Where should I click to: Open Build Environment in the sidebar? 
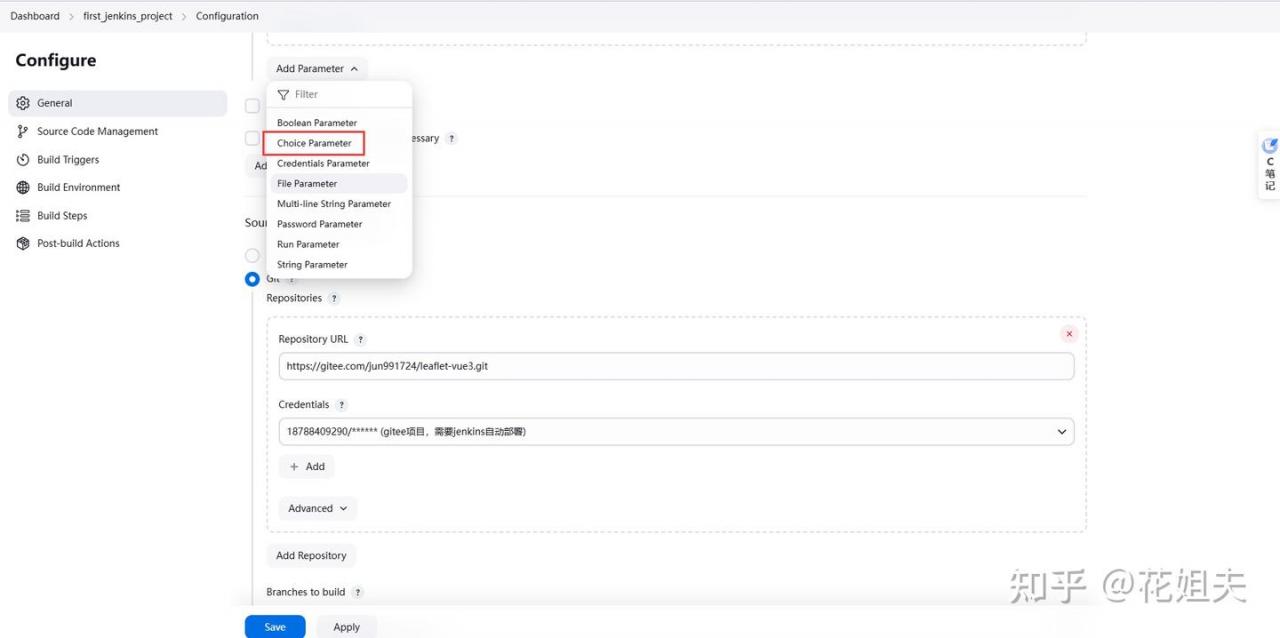78,187
